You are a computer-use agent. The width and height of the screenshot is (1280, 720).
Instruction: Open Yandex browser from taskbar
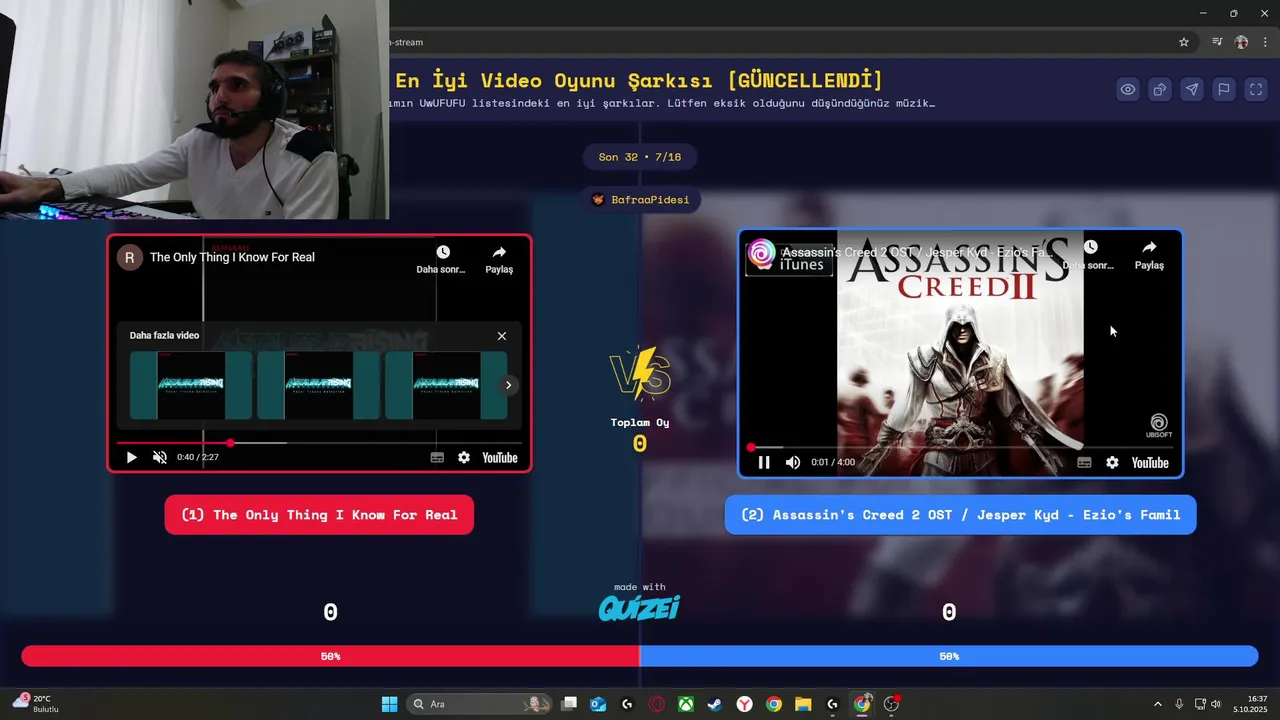click(x=745, y=704)
